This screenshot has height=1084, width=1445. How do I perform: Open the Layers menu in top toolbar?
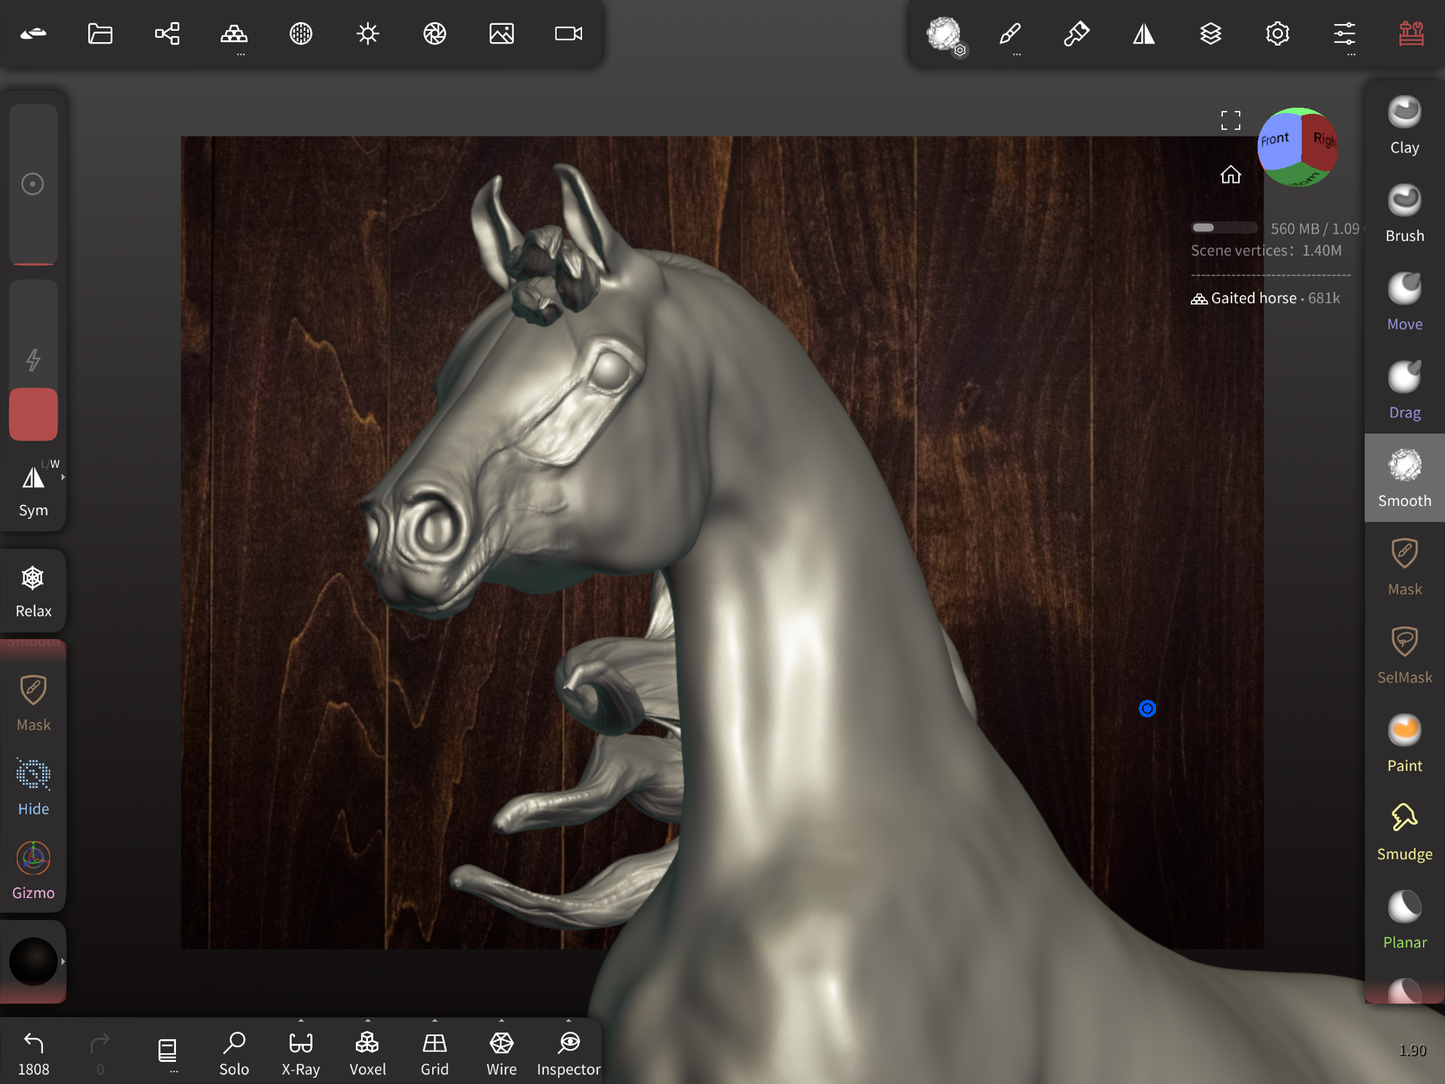click(1210, 34)
